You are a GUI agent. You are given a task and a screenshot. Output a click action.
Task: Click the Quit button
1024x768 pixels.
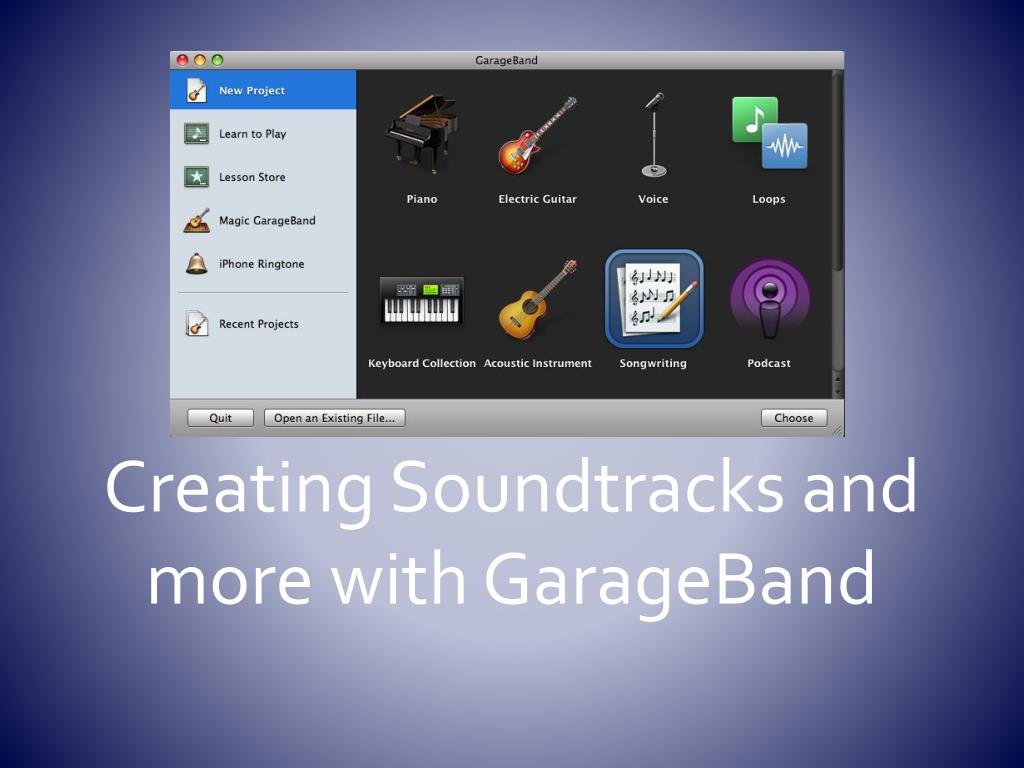(220, 418)
